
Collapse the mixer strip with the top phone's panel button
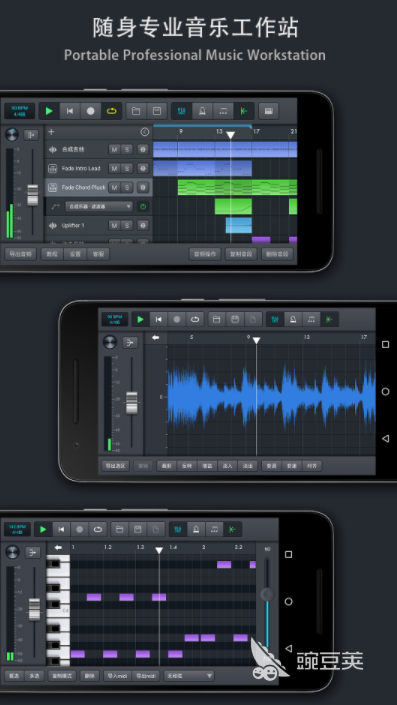point(31,134)
